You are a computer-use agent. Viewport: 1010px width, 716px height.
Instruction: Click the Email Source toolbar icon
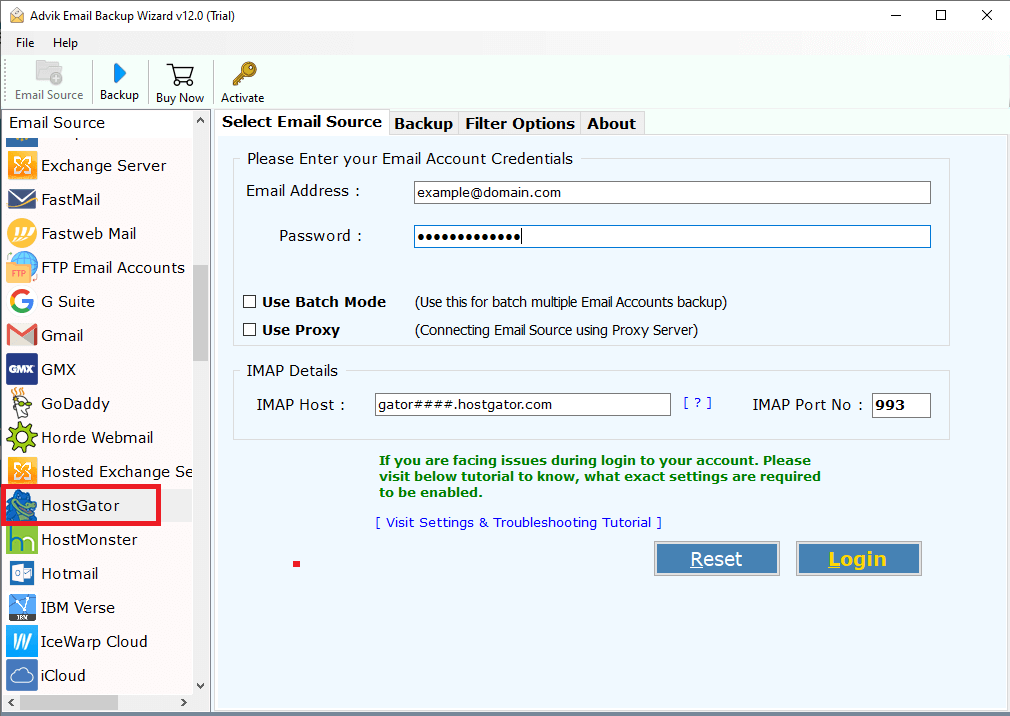pos(49,73)
